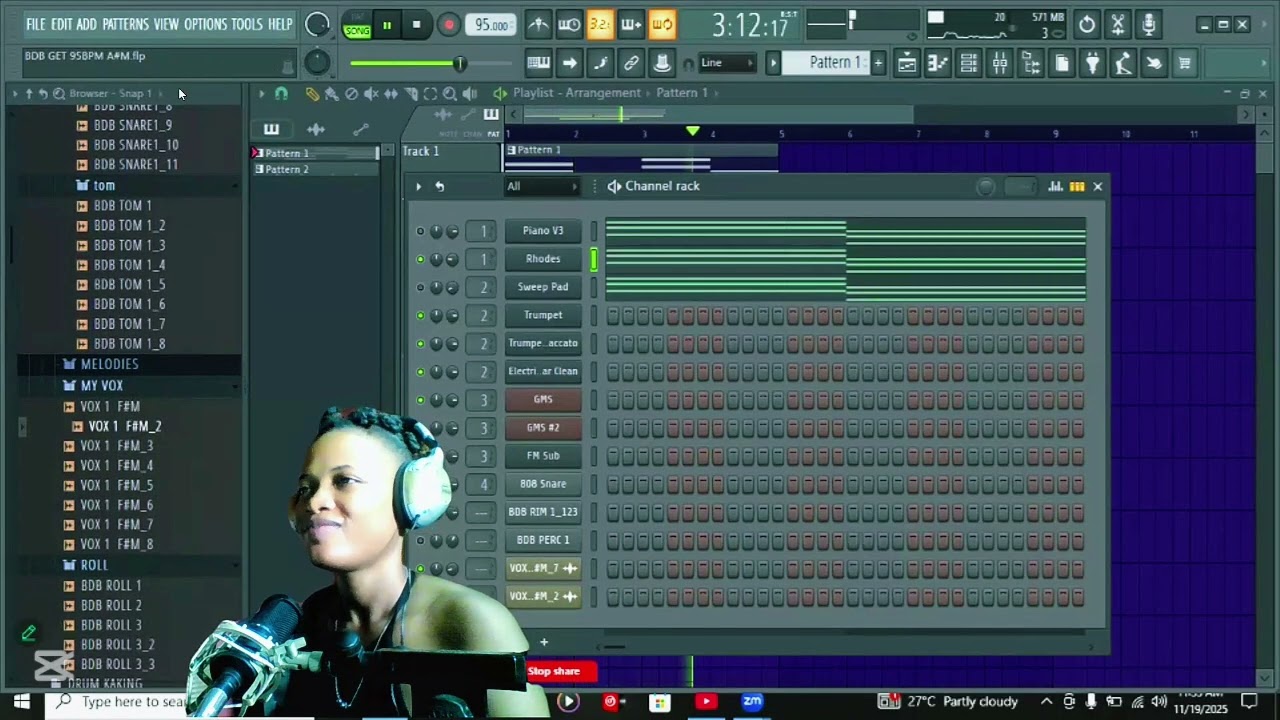Click the link/multilink to controllers icon

pyautogui.click(x=631, y=63)
